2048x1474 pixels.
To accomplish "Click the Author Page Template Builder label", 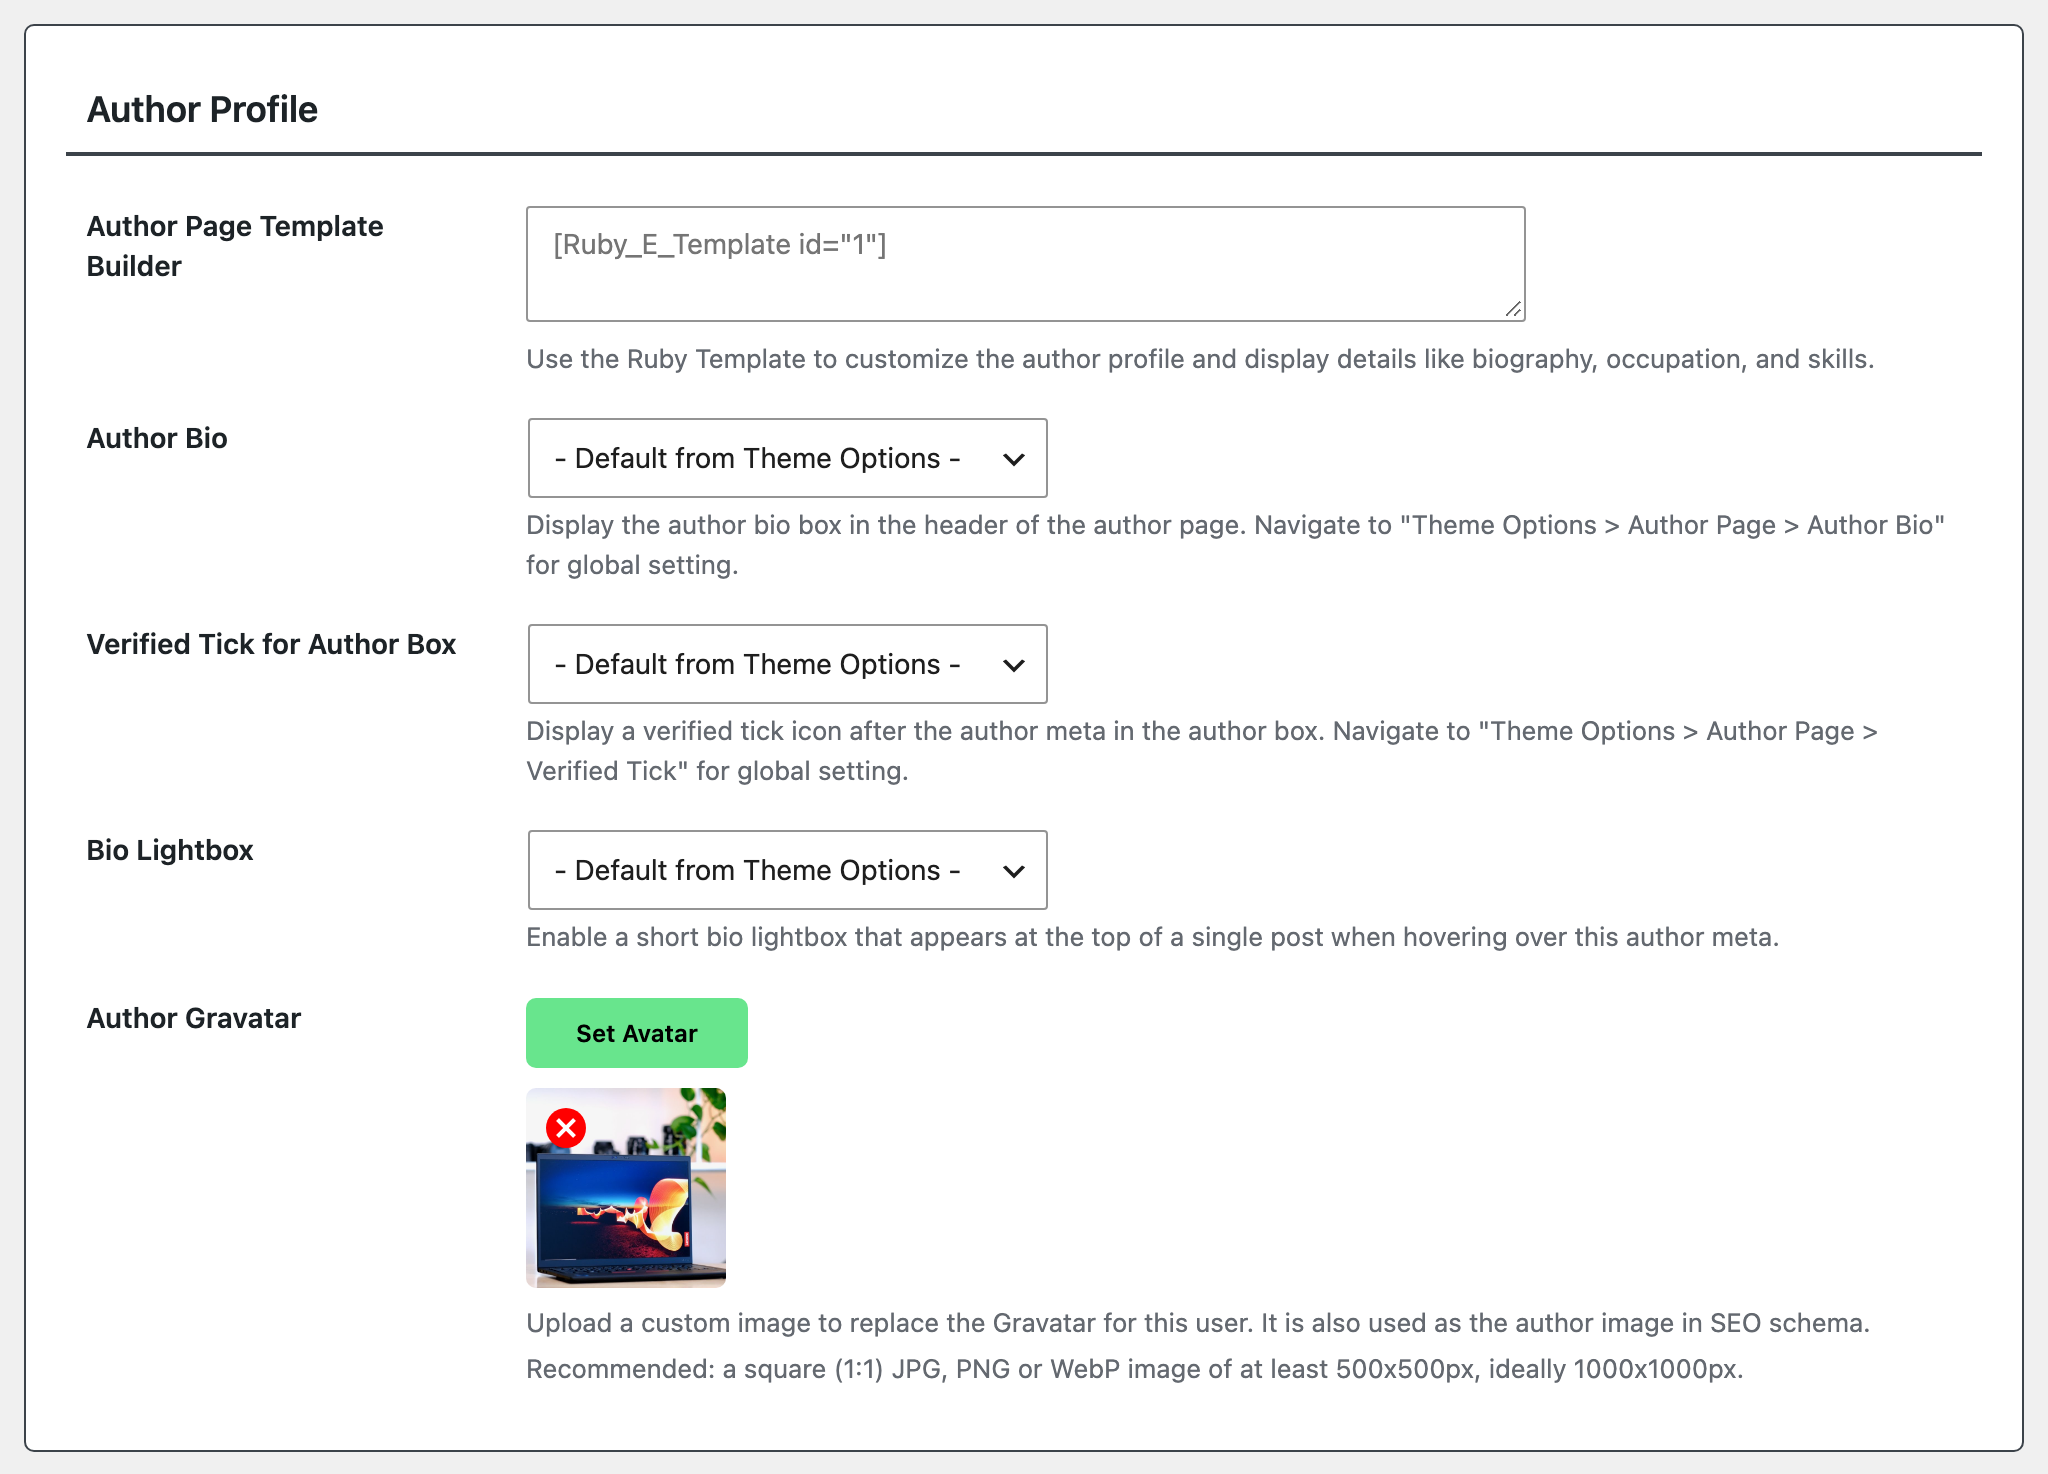I will (x=235, y=246).
